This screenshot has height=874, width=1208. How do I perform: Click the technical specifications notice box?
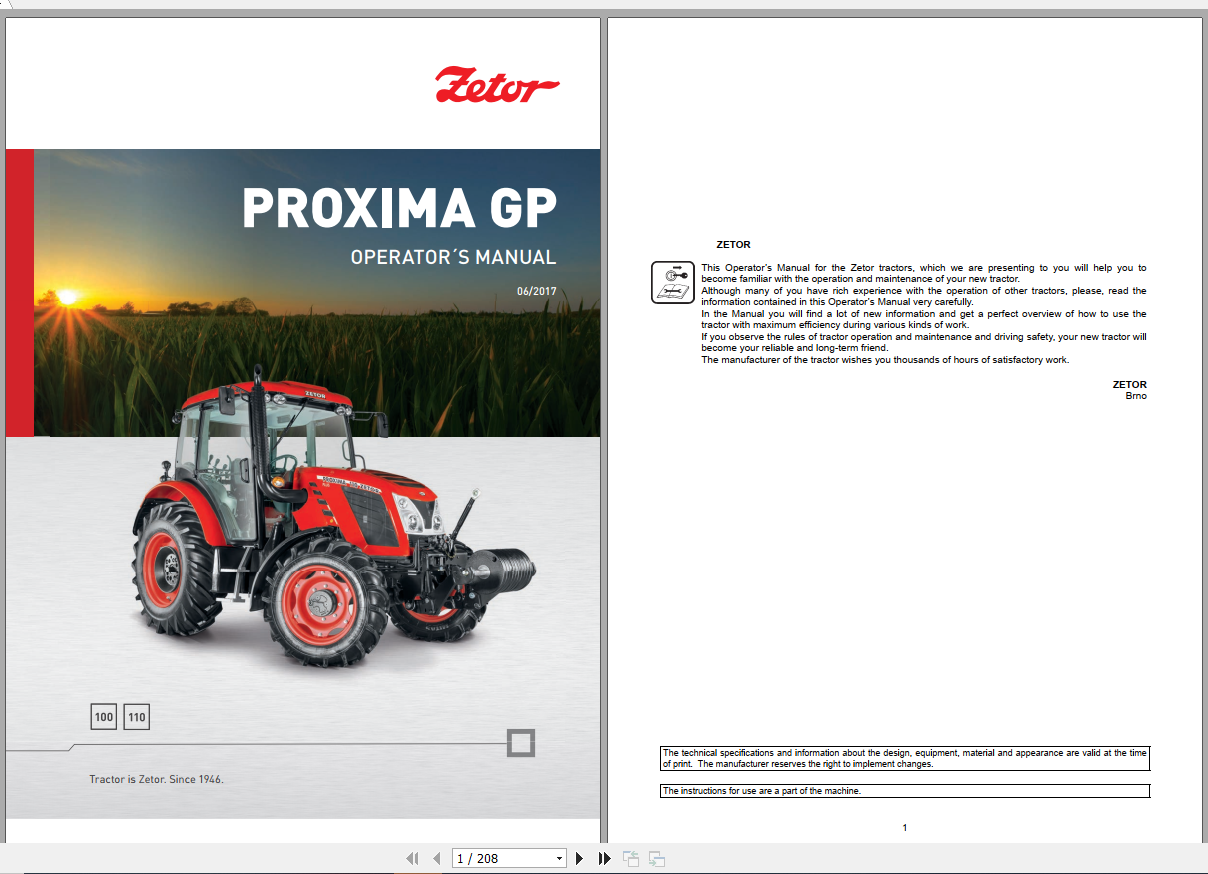pos(905,758)
